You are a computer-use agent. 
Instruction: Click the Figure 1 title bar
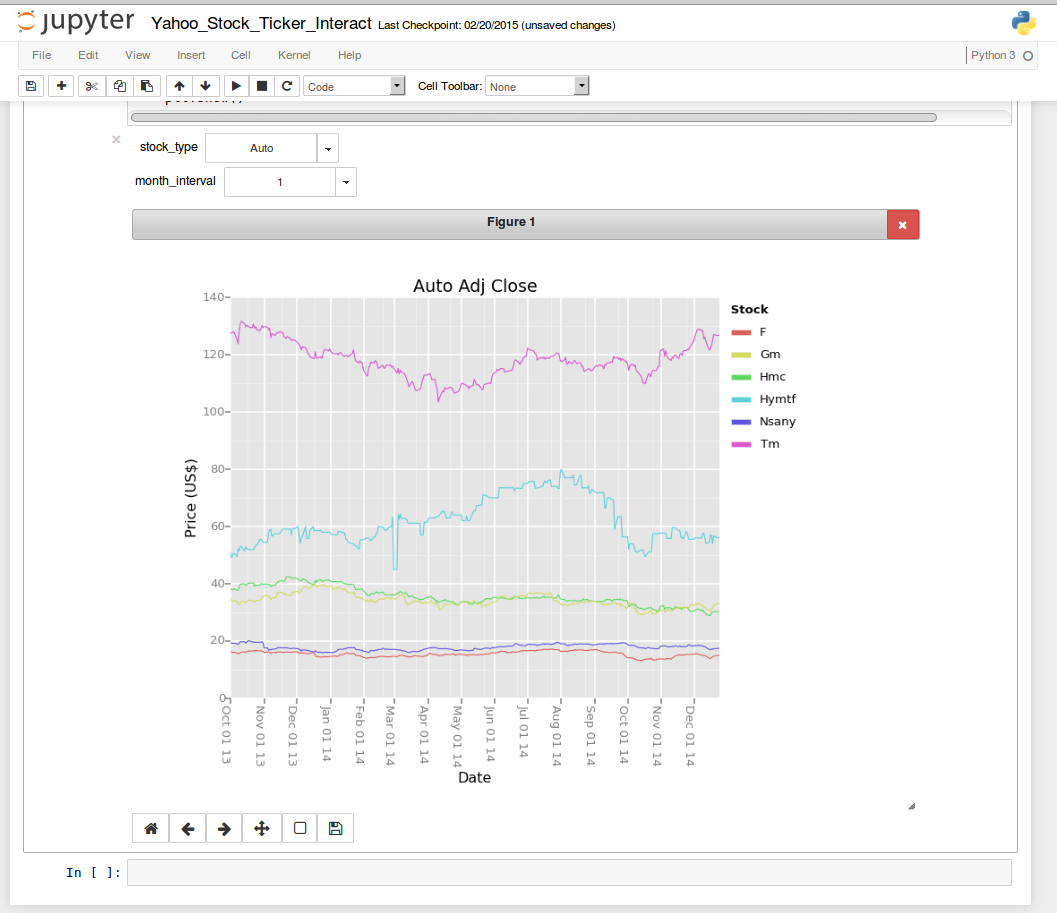[x=510, y=225]
